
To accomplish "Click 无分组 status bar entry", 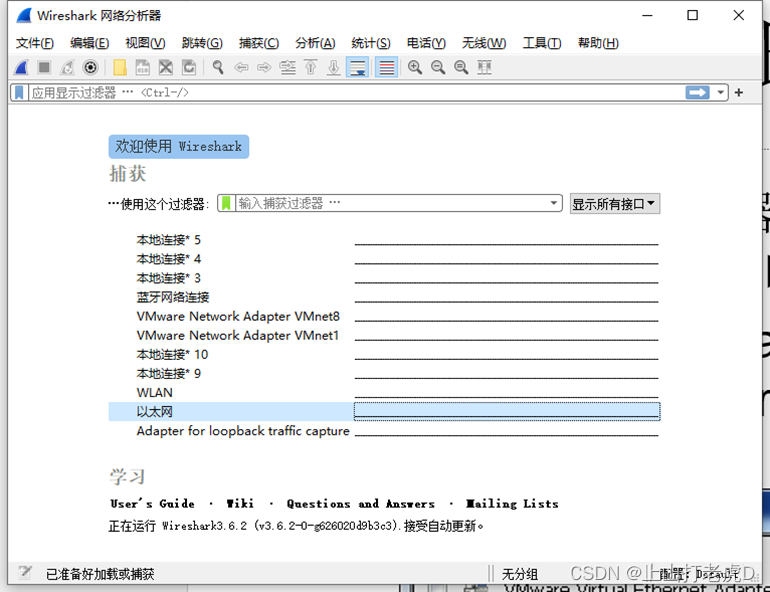I will coord(520,574).
